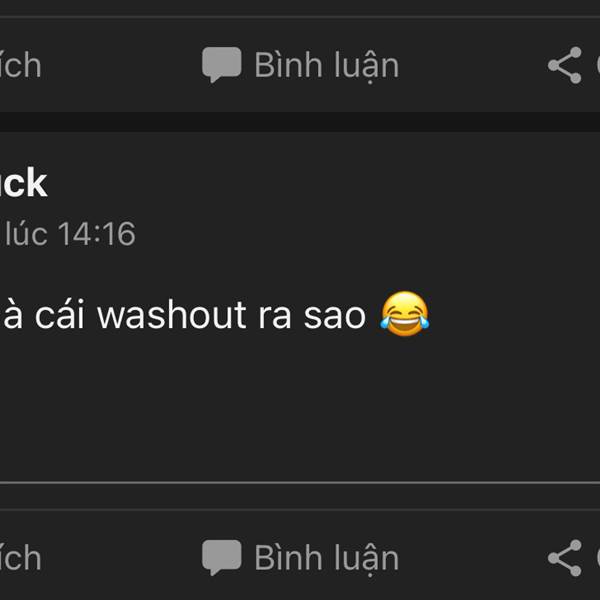This screenshot has height=600, width=600.
Task: Click the post text "cái washout ra sao"
Action: (200, 315)
